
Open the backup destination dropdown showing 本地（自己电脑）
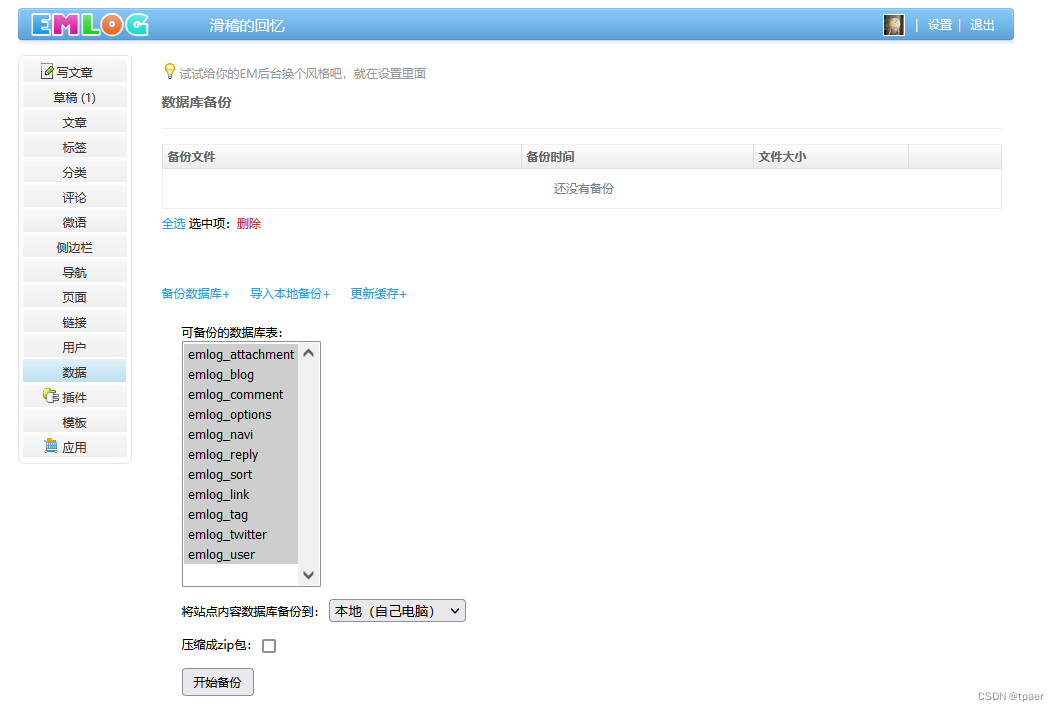tap(397, 610)
